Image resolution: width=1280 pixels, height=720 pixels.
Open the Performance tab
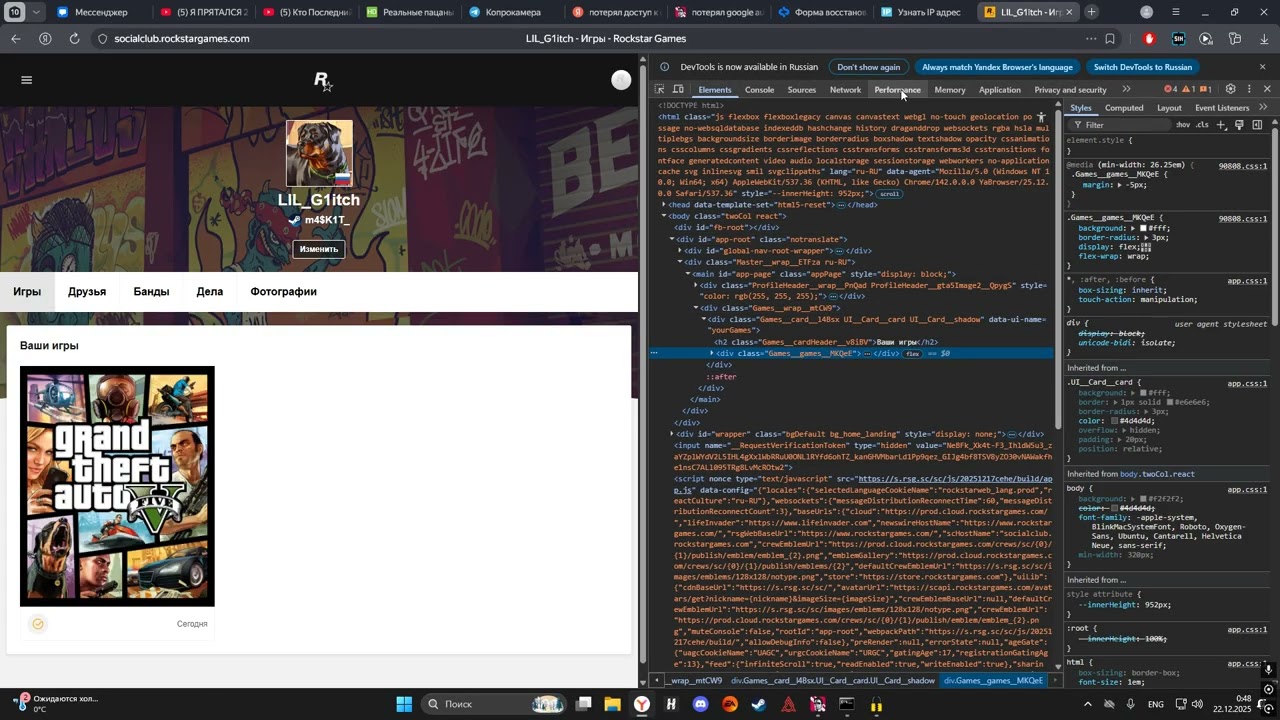pyautogui.click(x=897, y=90)
